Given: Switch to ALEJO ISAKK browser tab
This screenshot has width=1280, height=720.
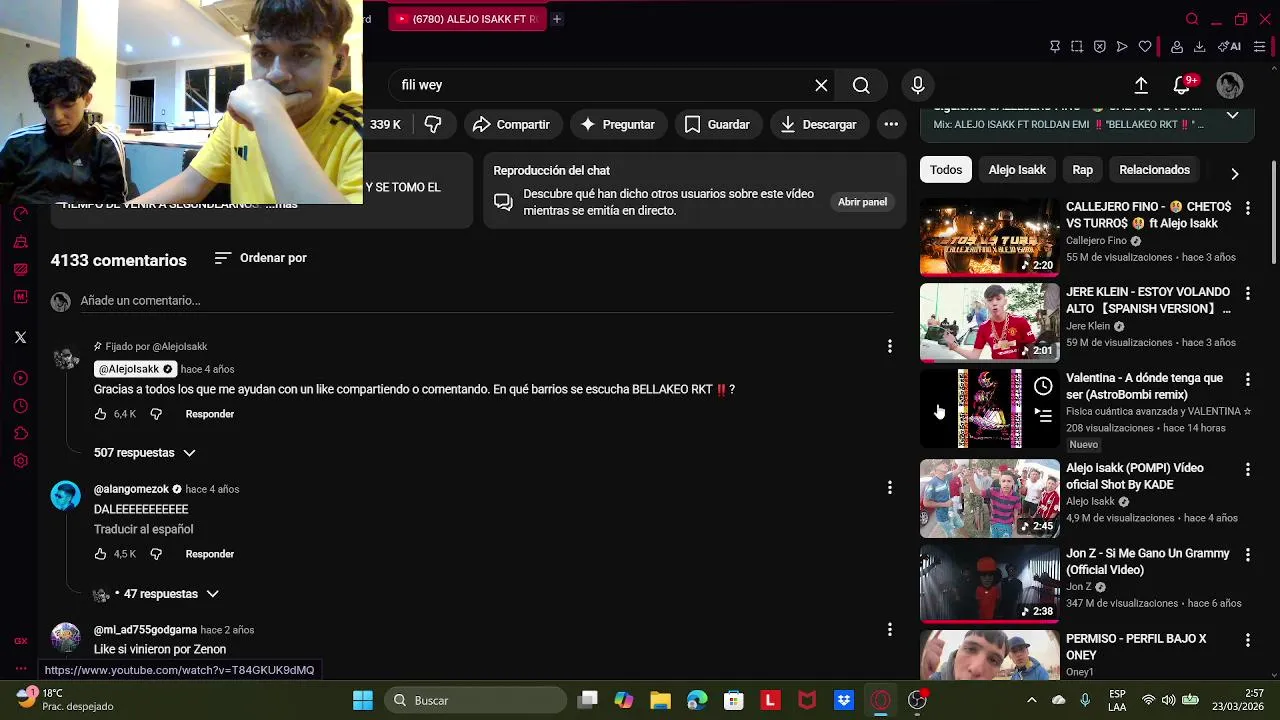Looking at the screenshot, I should click(x=467, y=19).
